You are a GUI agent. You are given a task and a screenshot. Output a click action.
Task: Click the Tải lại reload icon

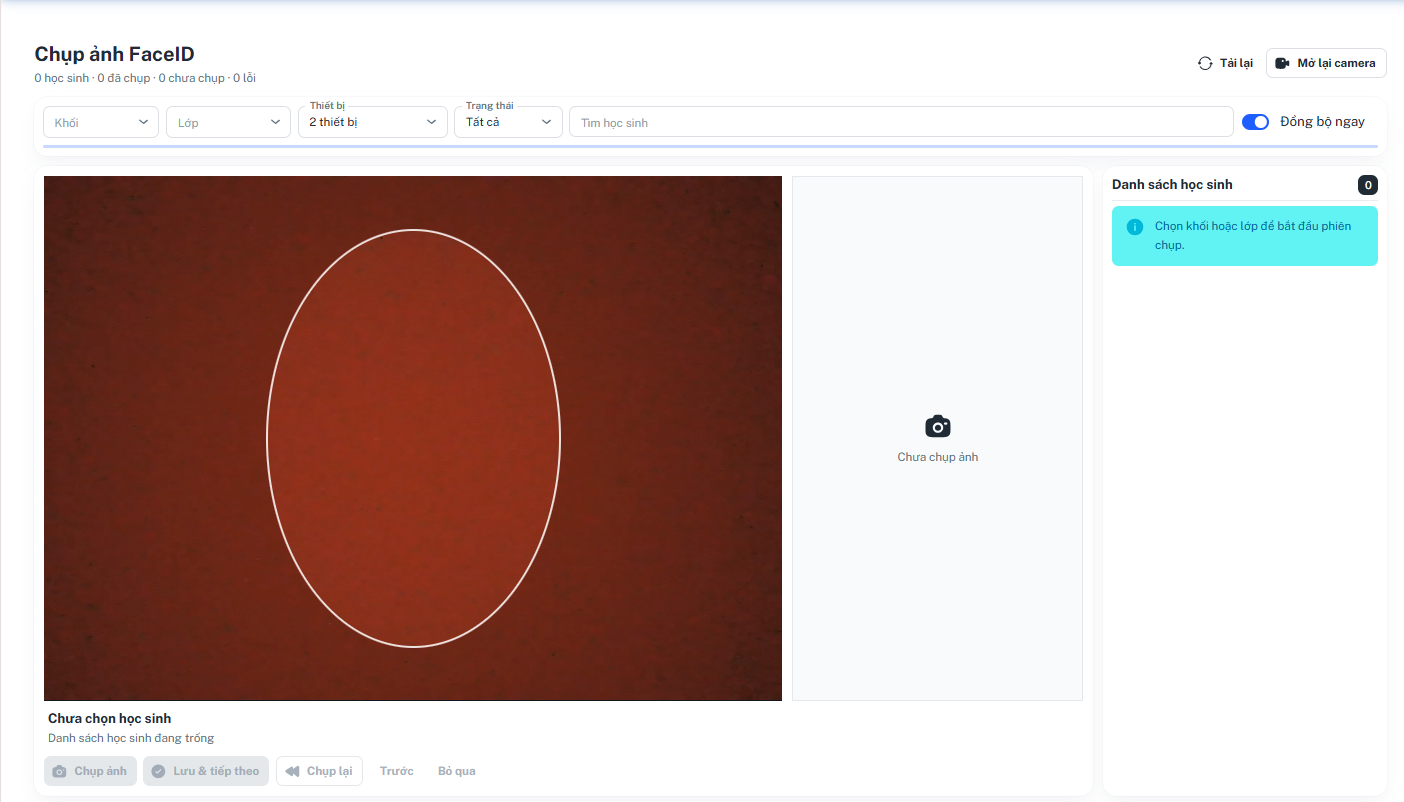pyautogui.click(x=1205, y=63)
